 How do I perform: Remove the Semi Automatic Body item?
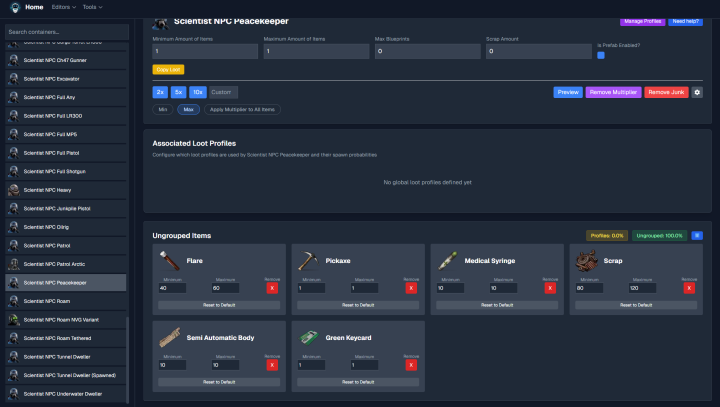click(272, 365)
